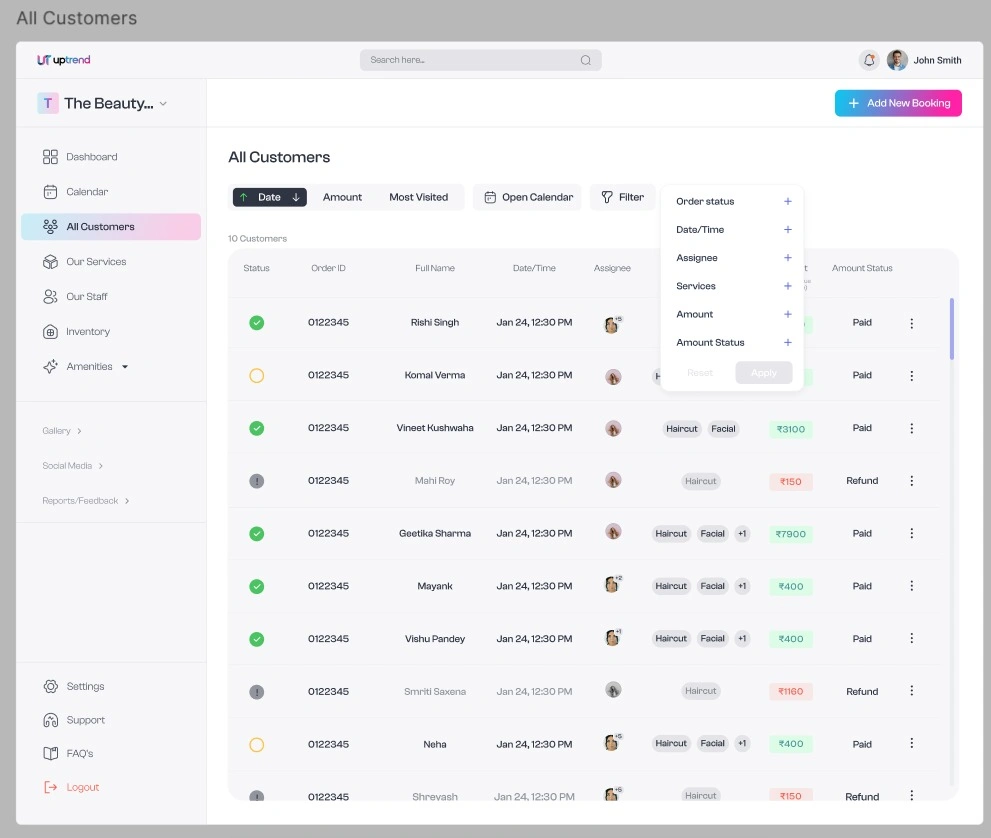Viewport: 991px width, 838px height.
Task: Click the Settings gear icon
Action: click(51, 686)
